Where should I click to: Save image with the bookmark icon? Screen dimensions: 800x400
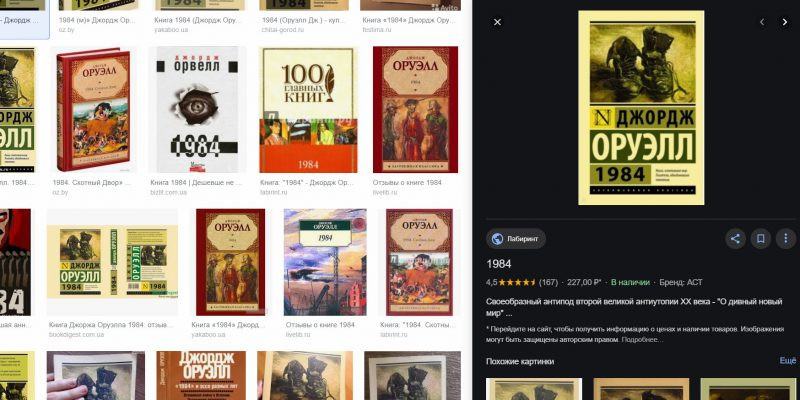click(761, 239)
